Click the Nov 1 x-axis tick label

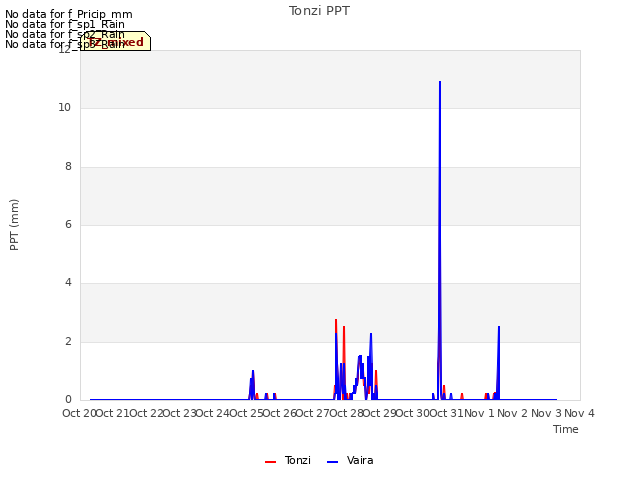point(479,413)
